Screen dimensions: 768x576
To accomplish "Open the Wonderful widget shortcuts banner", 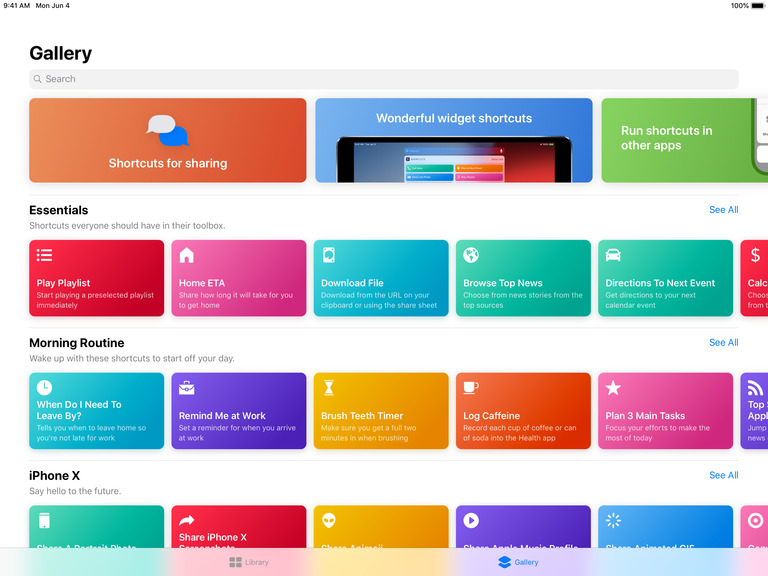I will coord(453,140).
